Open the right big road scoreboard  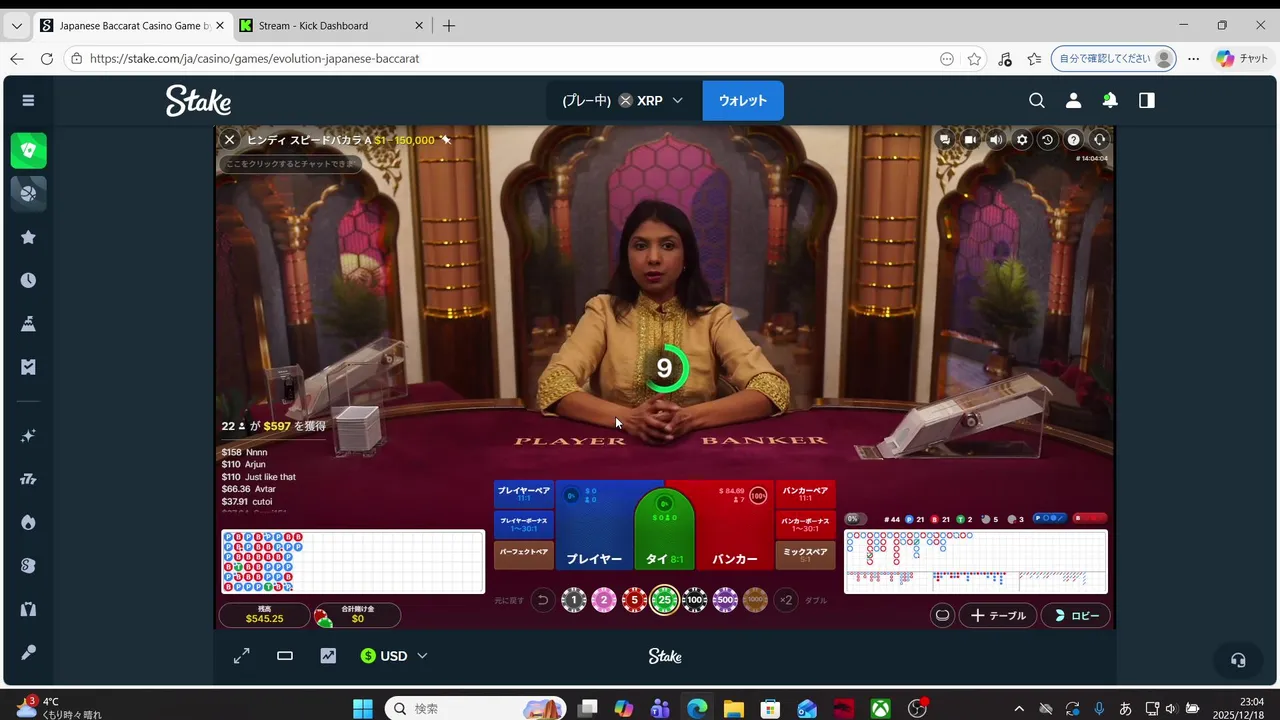(976, 562)
